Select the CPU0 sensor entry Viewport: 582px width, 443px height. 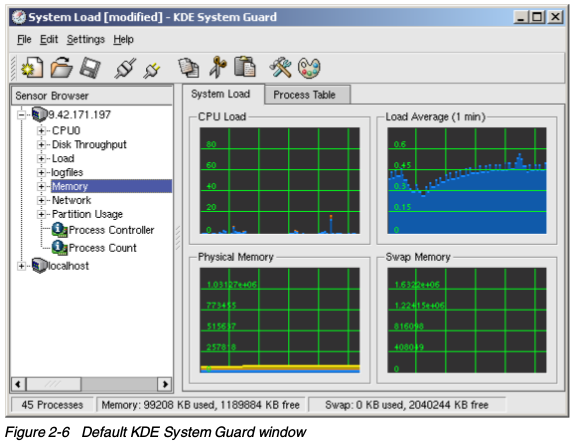[66, 131]
